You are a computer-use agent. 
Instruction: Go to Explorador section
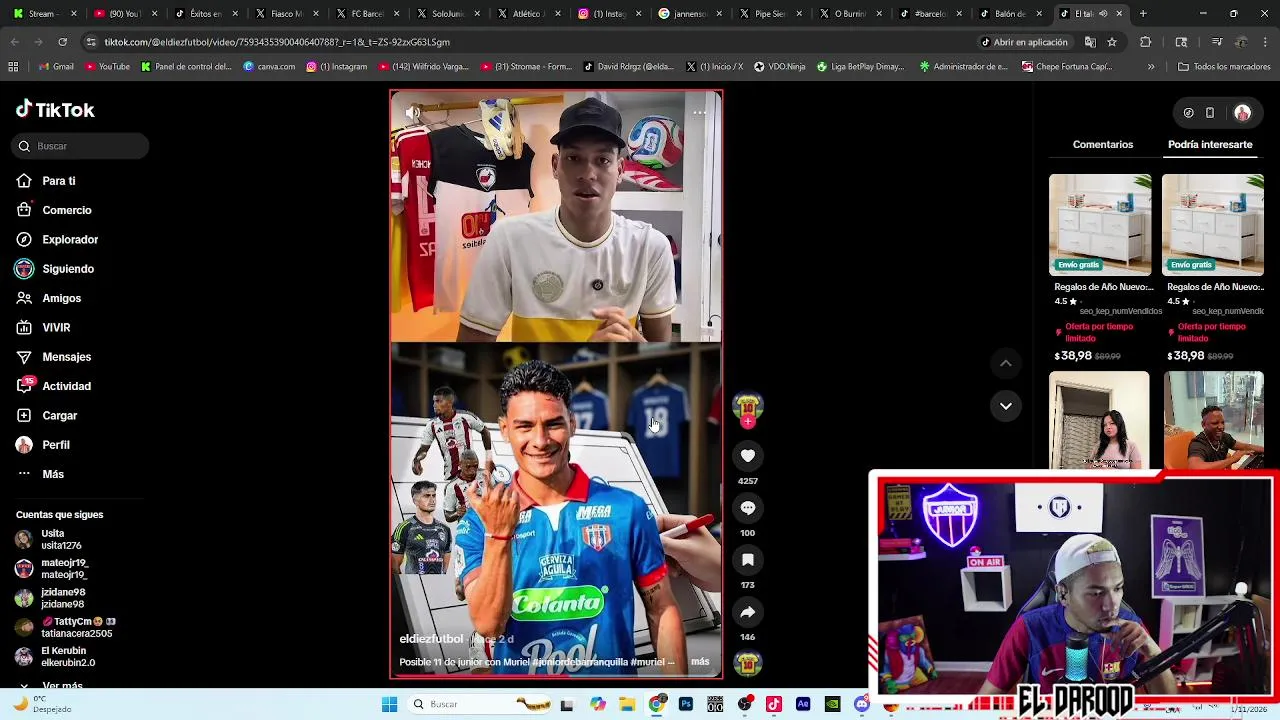pos(57,240)
